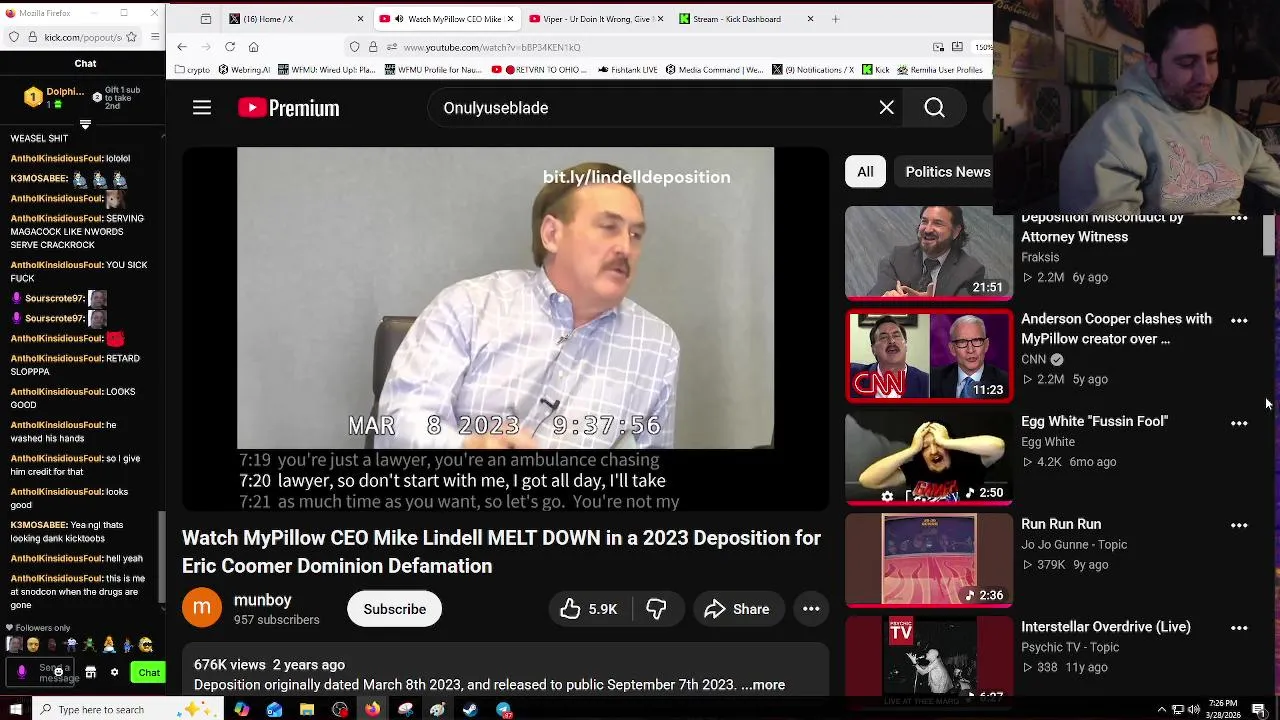Open the emoji picker in Kick chat
This screenshot has height=720, width=1280.
(x=58, y=672)
